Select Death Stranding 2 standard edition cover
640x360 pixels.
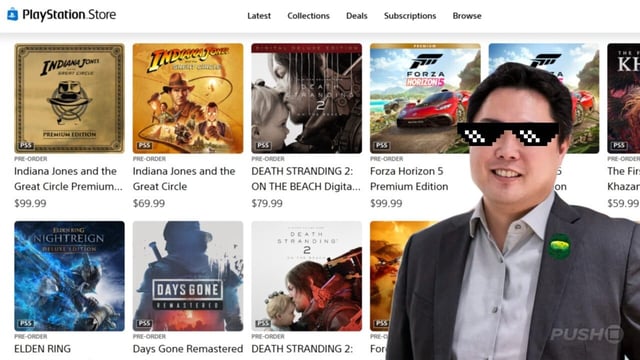pyautogui.click(x=307, y=276)
